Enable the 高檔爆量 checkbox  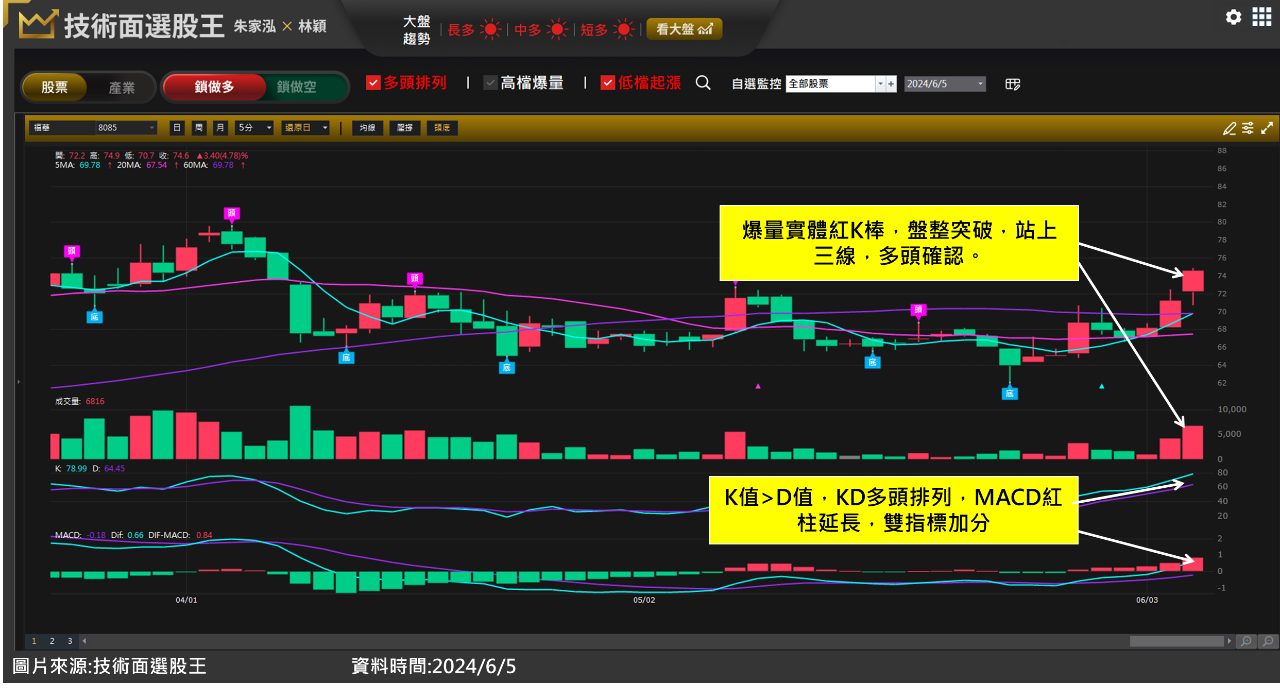[489, 83]
